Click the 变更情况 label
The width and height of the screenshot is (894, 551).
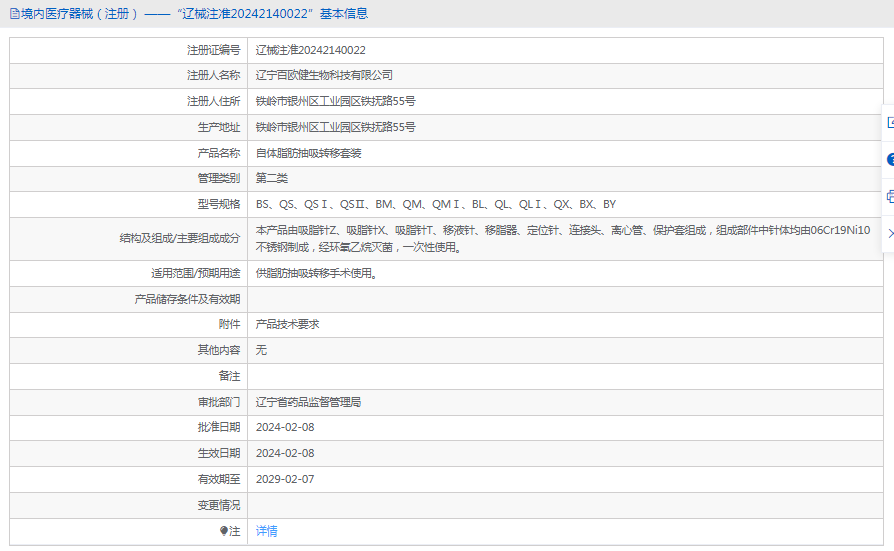pyautogui.click(x=219, y=505)
